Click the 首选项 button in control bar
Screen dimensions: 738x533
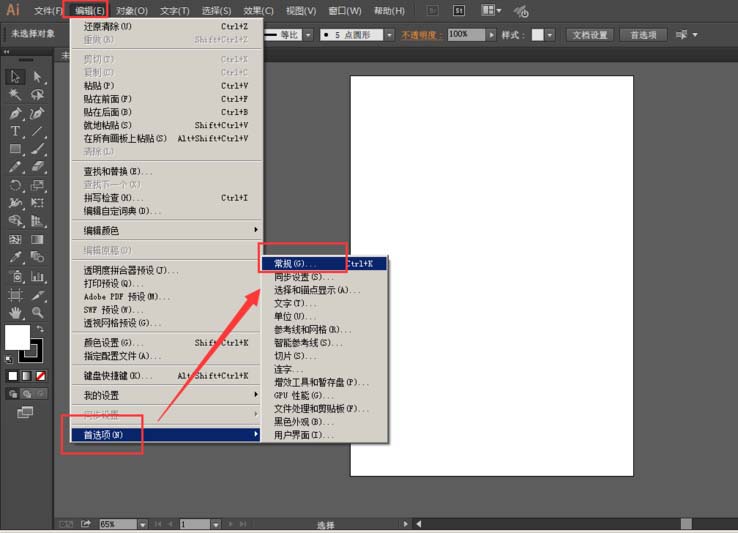pyautogui.click(x=643, y=34)
